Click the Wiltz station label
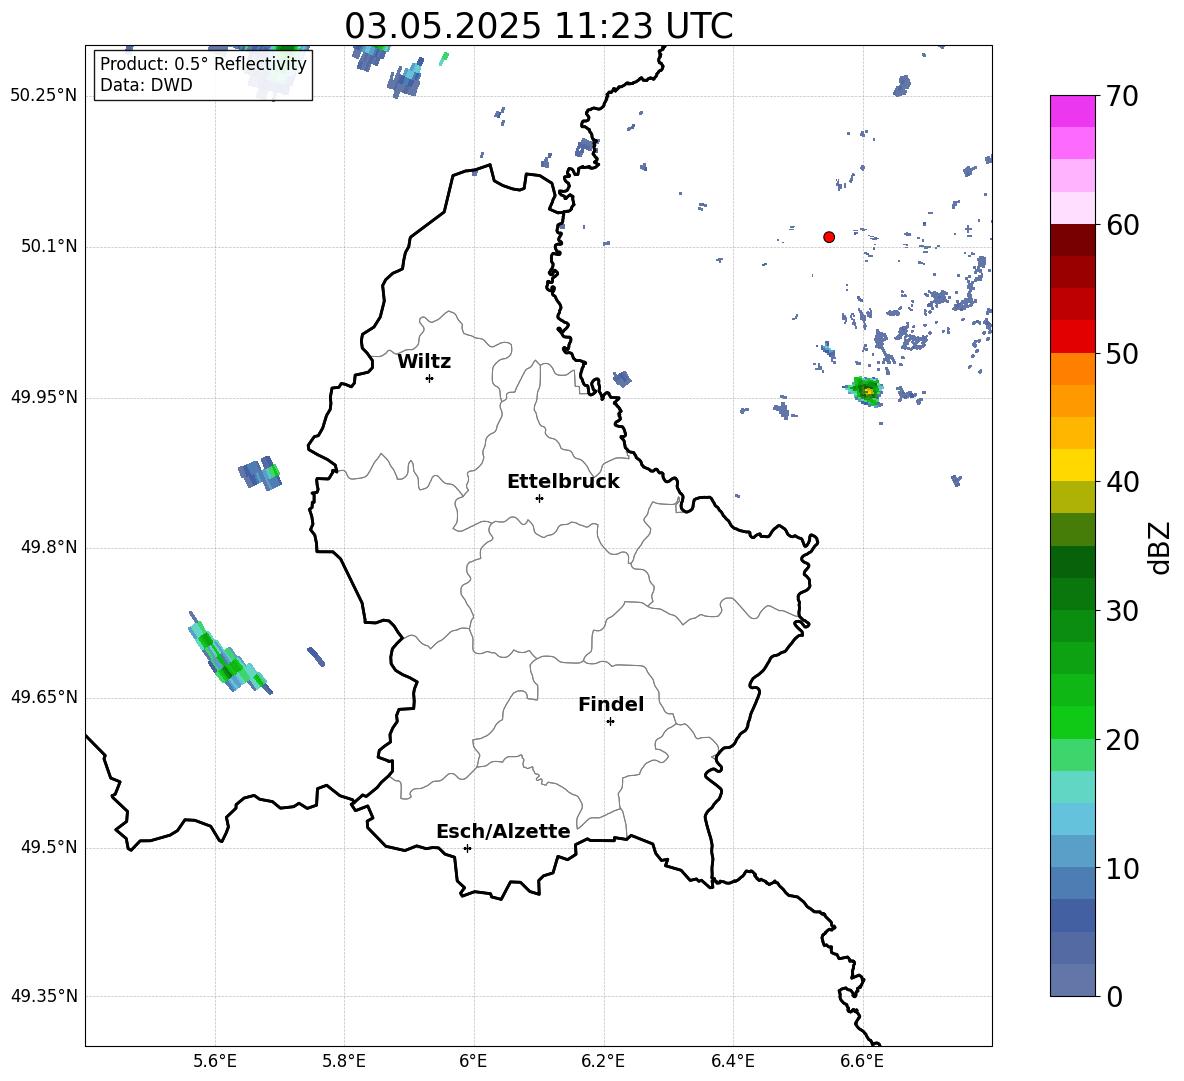 [424, 362]
